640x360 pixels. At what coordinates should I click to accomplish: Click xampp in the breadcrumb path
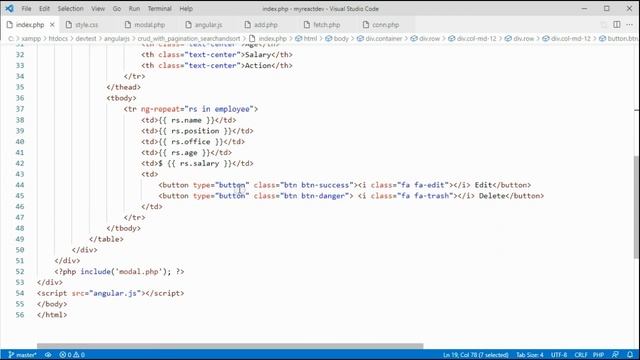click(x=31, y=38)
